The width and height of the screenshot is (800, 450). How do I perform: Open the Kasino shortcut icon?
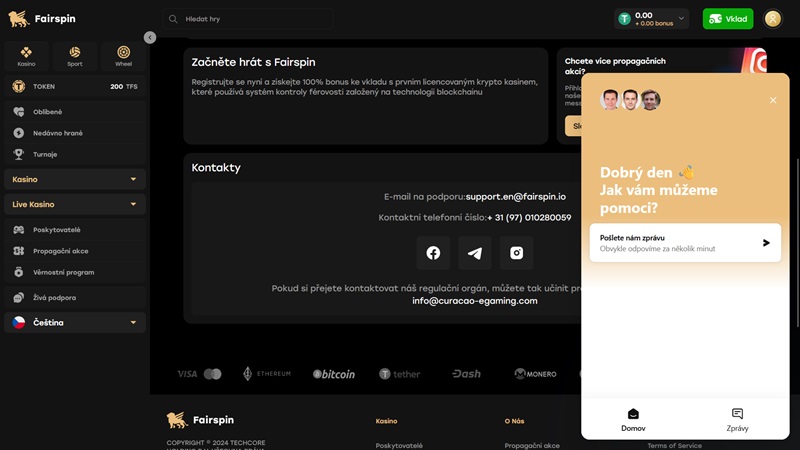(x=26, y=56)
